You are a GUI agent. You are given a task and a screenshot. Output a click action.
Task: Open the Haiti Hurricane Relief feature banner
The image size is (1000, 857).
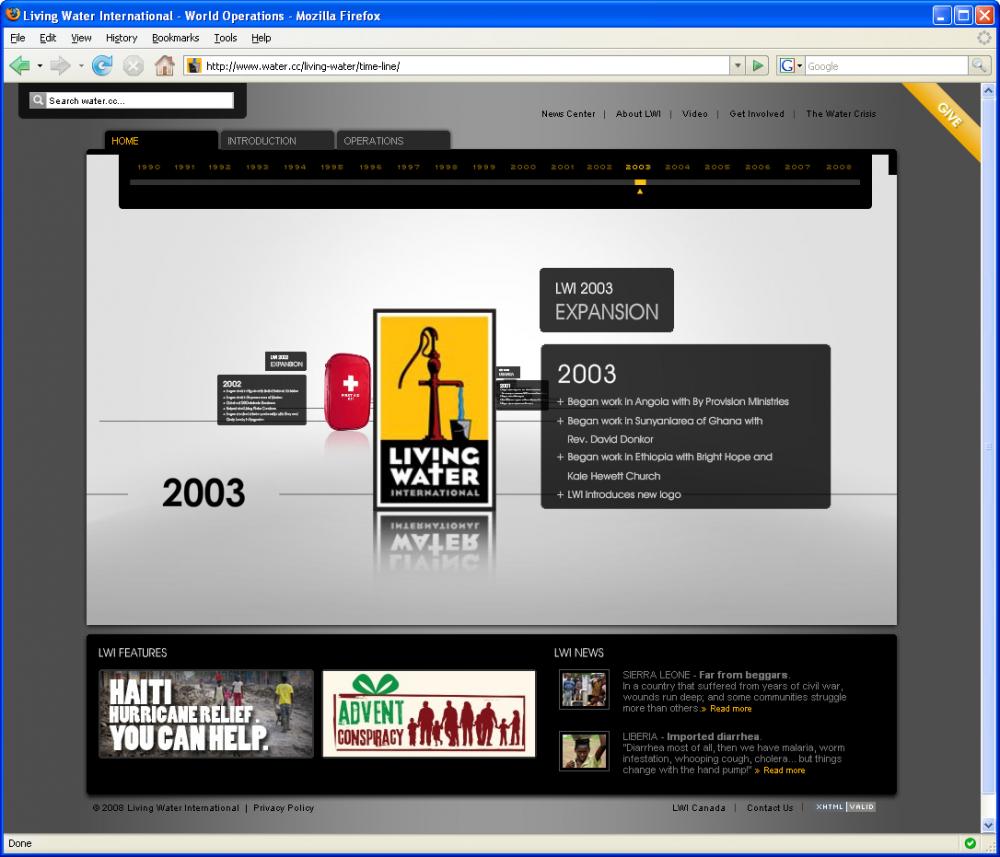click(x=206, y=714)
